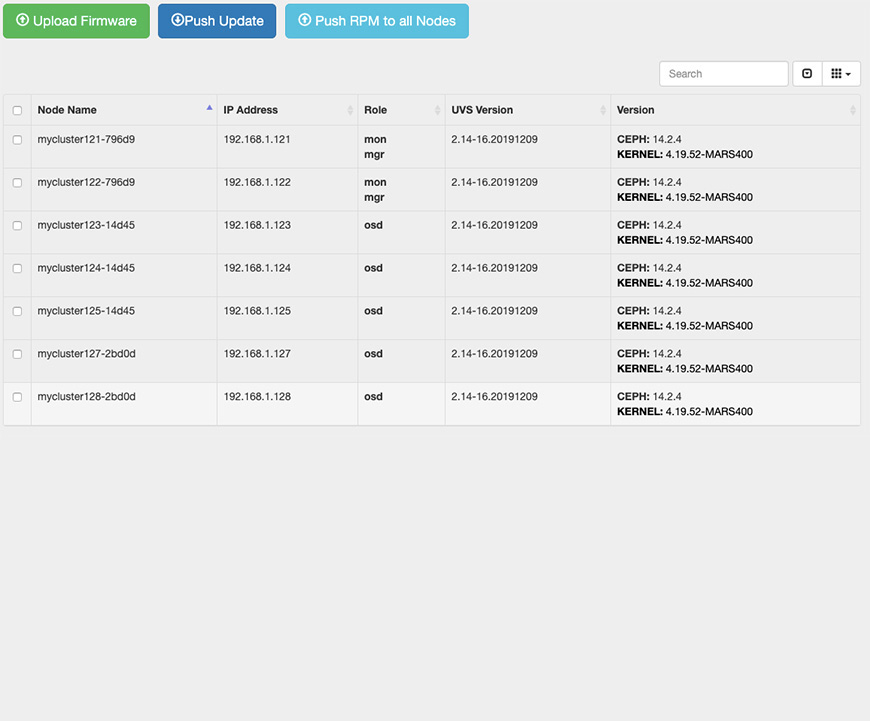Screen dimensions: 870x721
Task: Push RPM to all Nodes
Action: pos(377,21)
